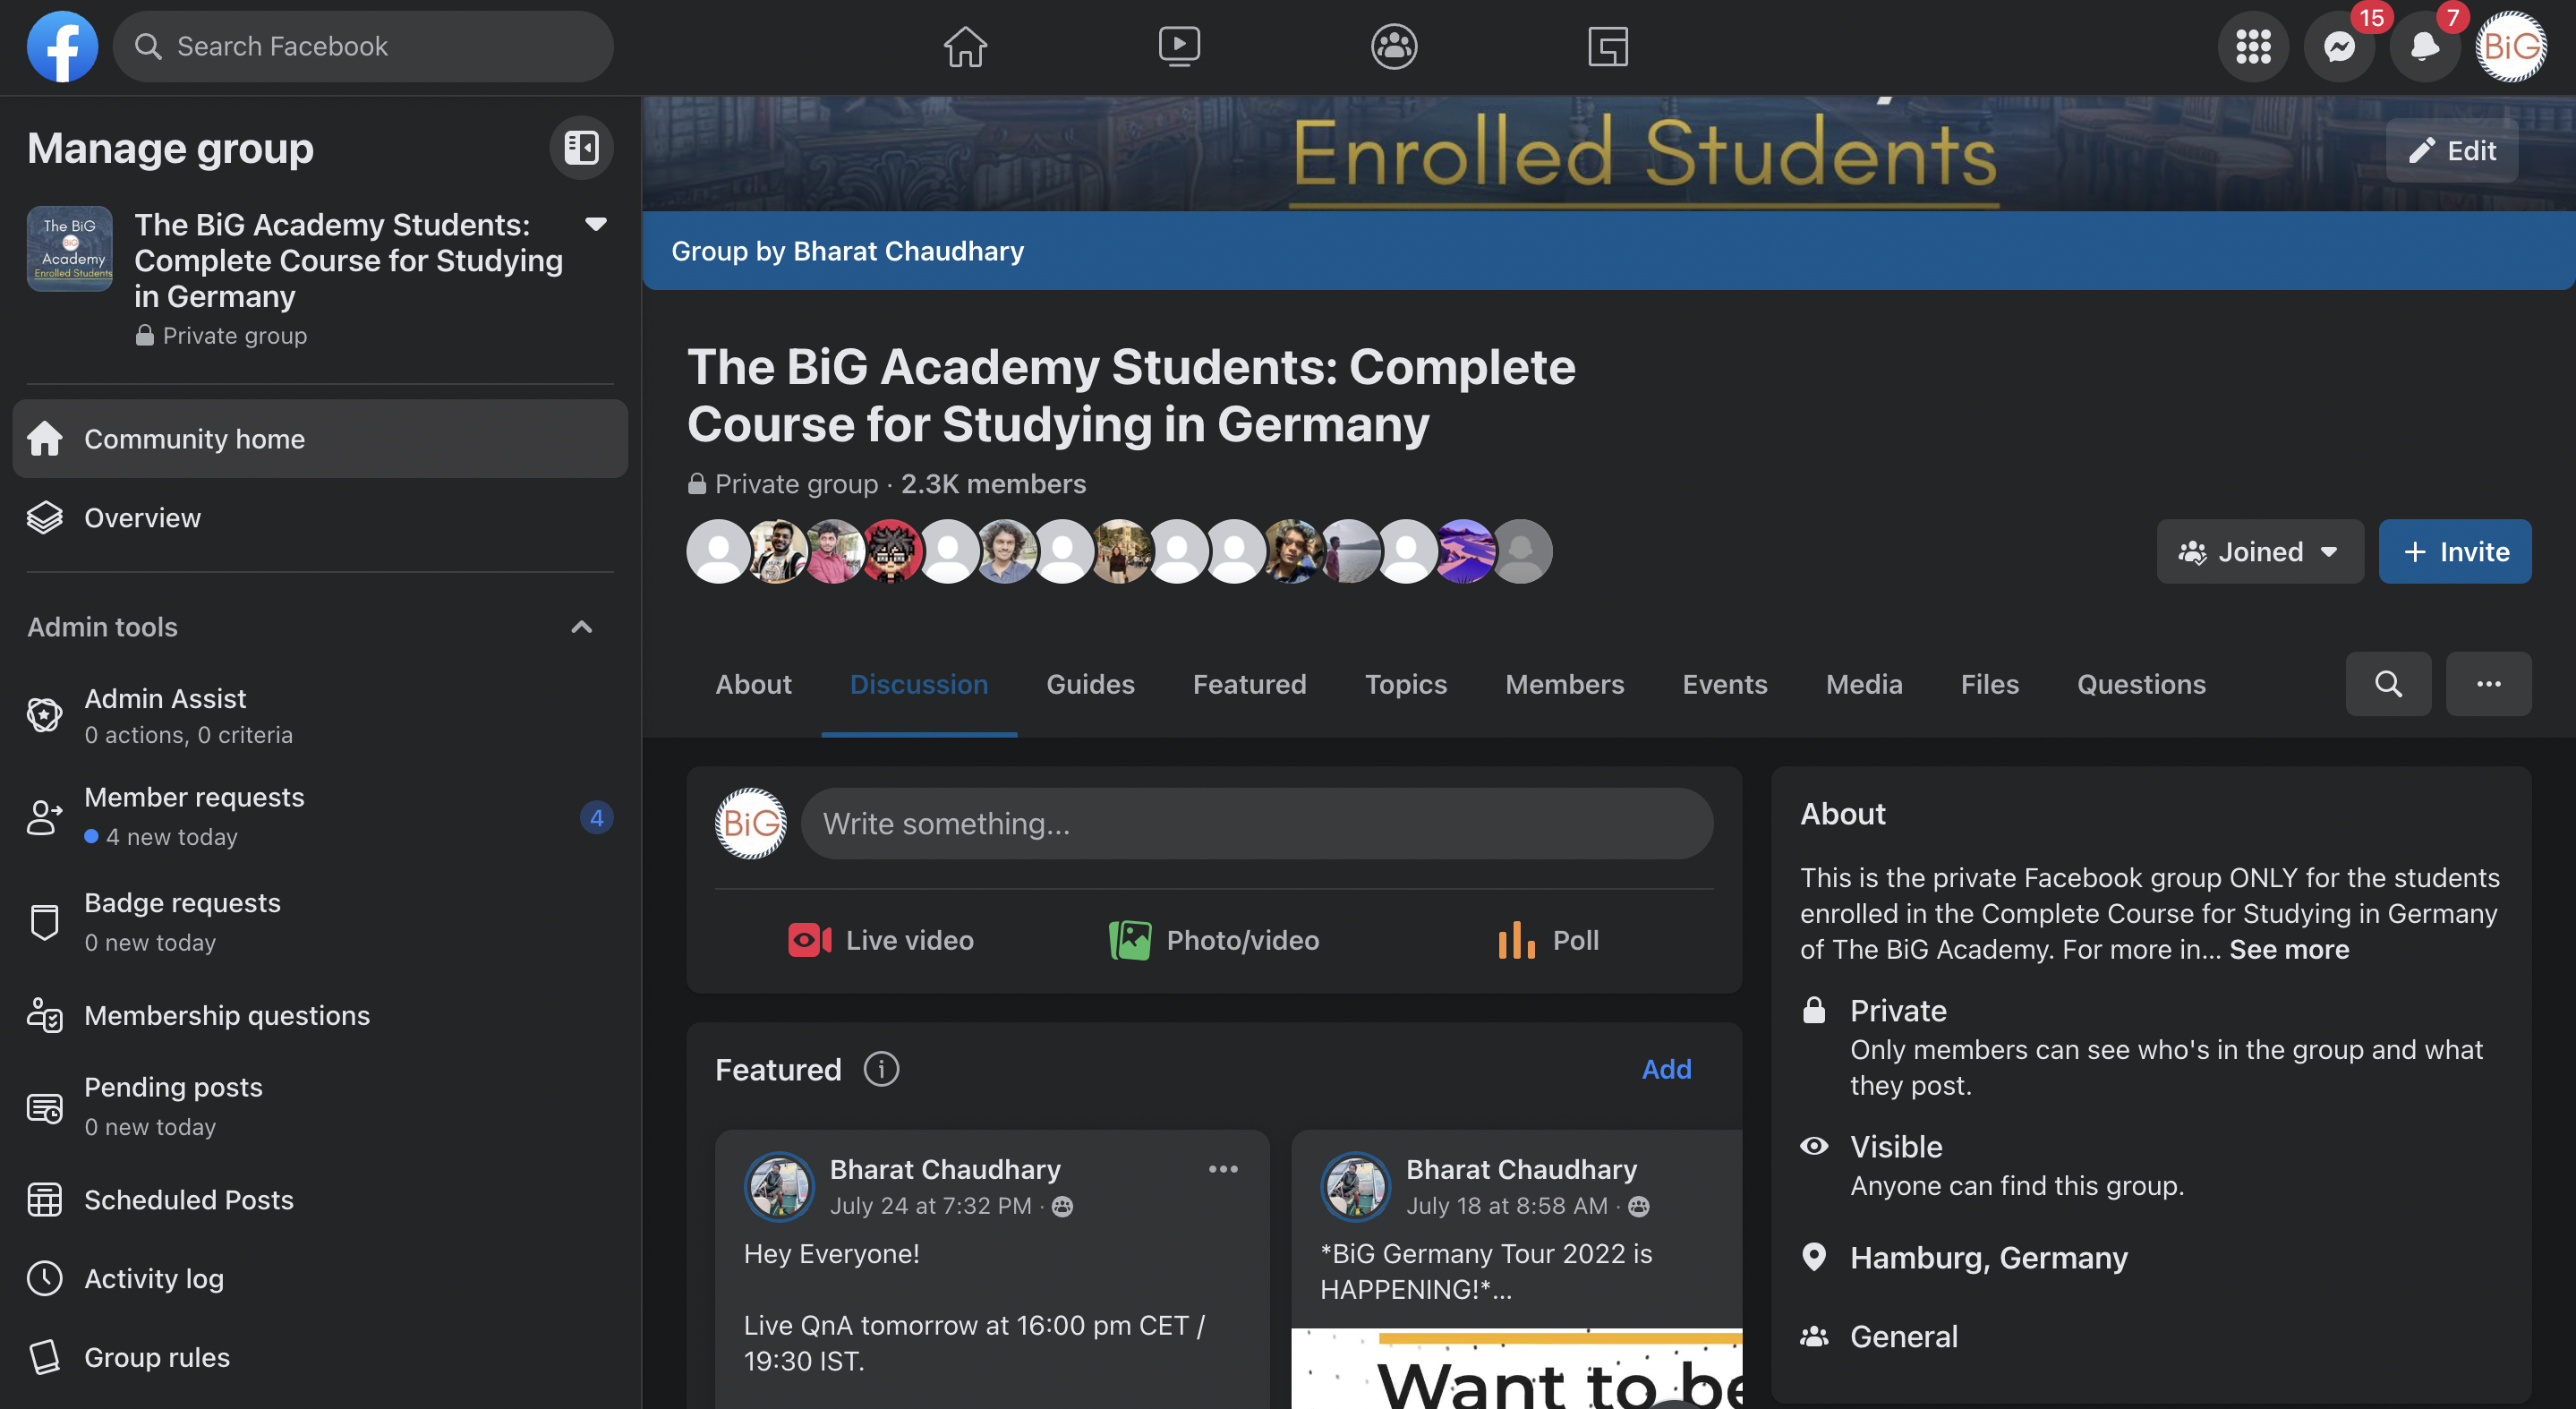Open Admin Assist tool

[320, 715]
